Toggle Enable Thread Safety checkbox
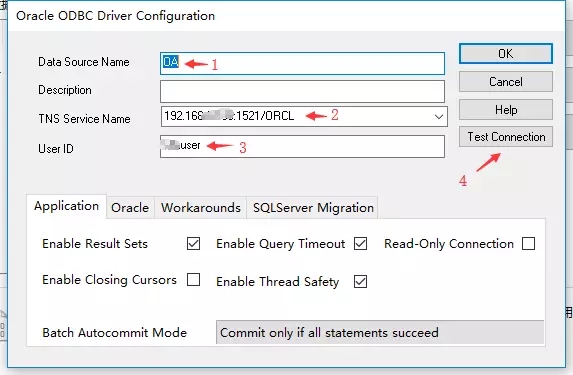Viewport: 573px width, 375px height. pyautogui.click(x=360, y=281)
